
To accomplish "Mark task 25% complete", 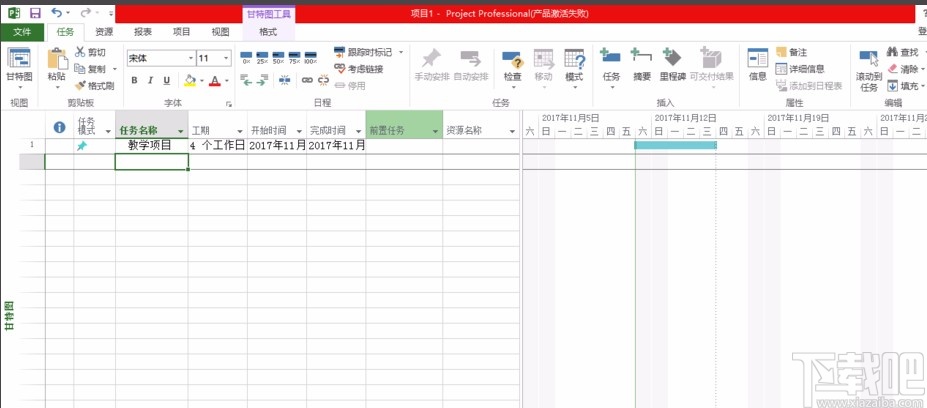I will [x=262, y=58].
